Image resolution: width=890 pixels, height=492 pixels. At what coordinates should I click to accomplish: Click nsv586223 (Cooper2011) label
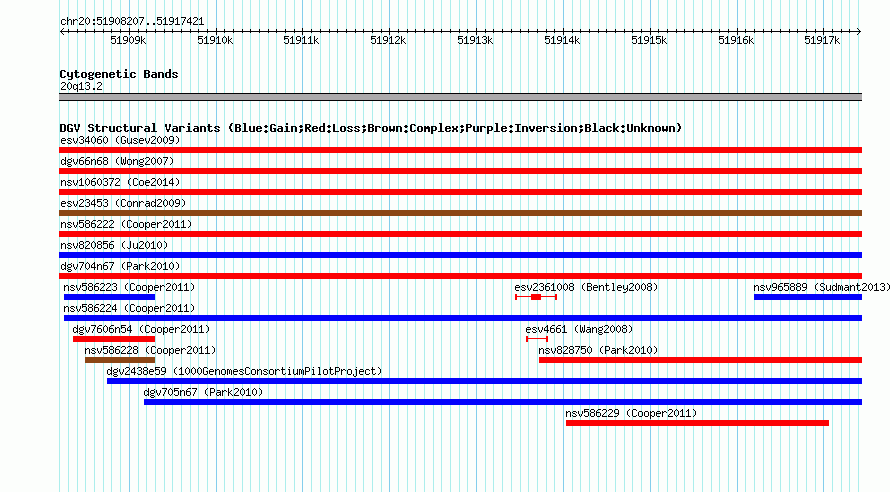[x=129, y=287]
